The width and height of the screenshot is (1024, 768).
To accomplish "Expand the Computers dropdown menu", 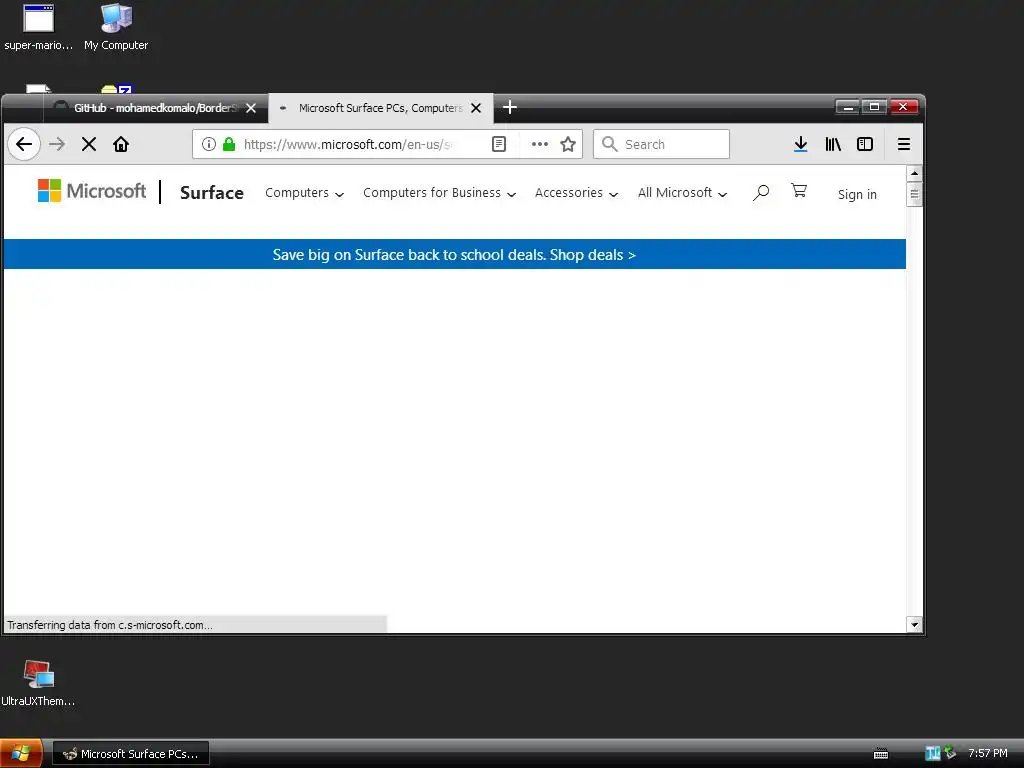I will coord(304,193).
